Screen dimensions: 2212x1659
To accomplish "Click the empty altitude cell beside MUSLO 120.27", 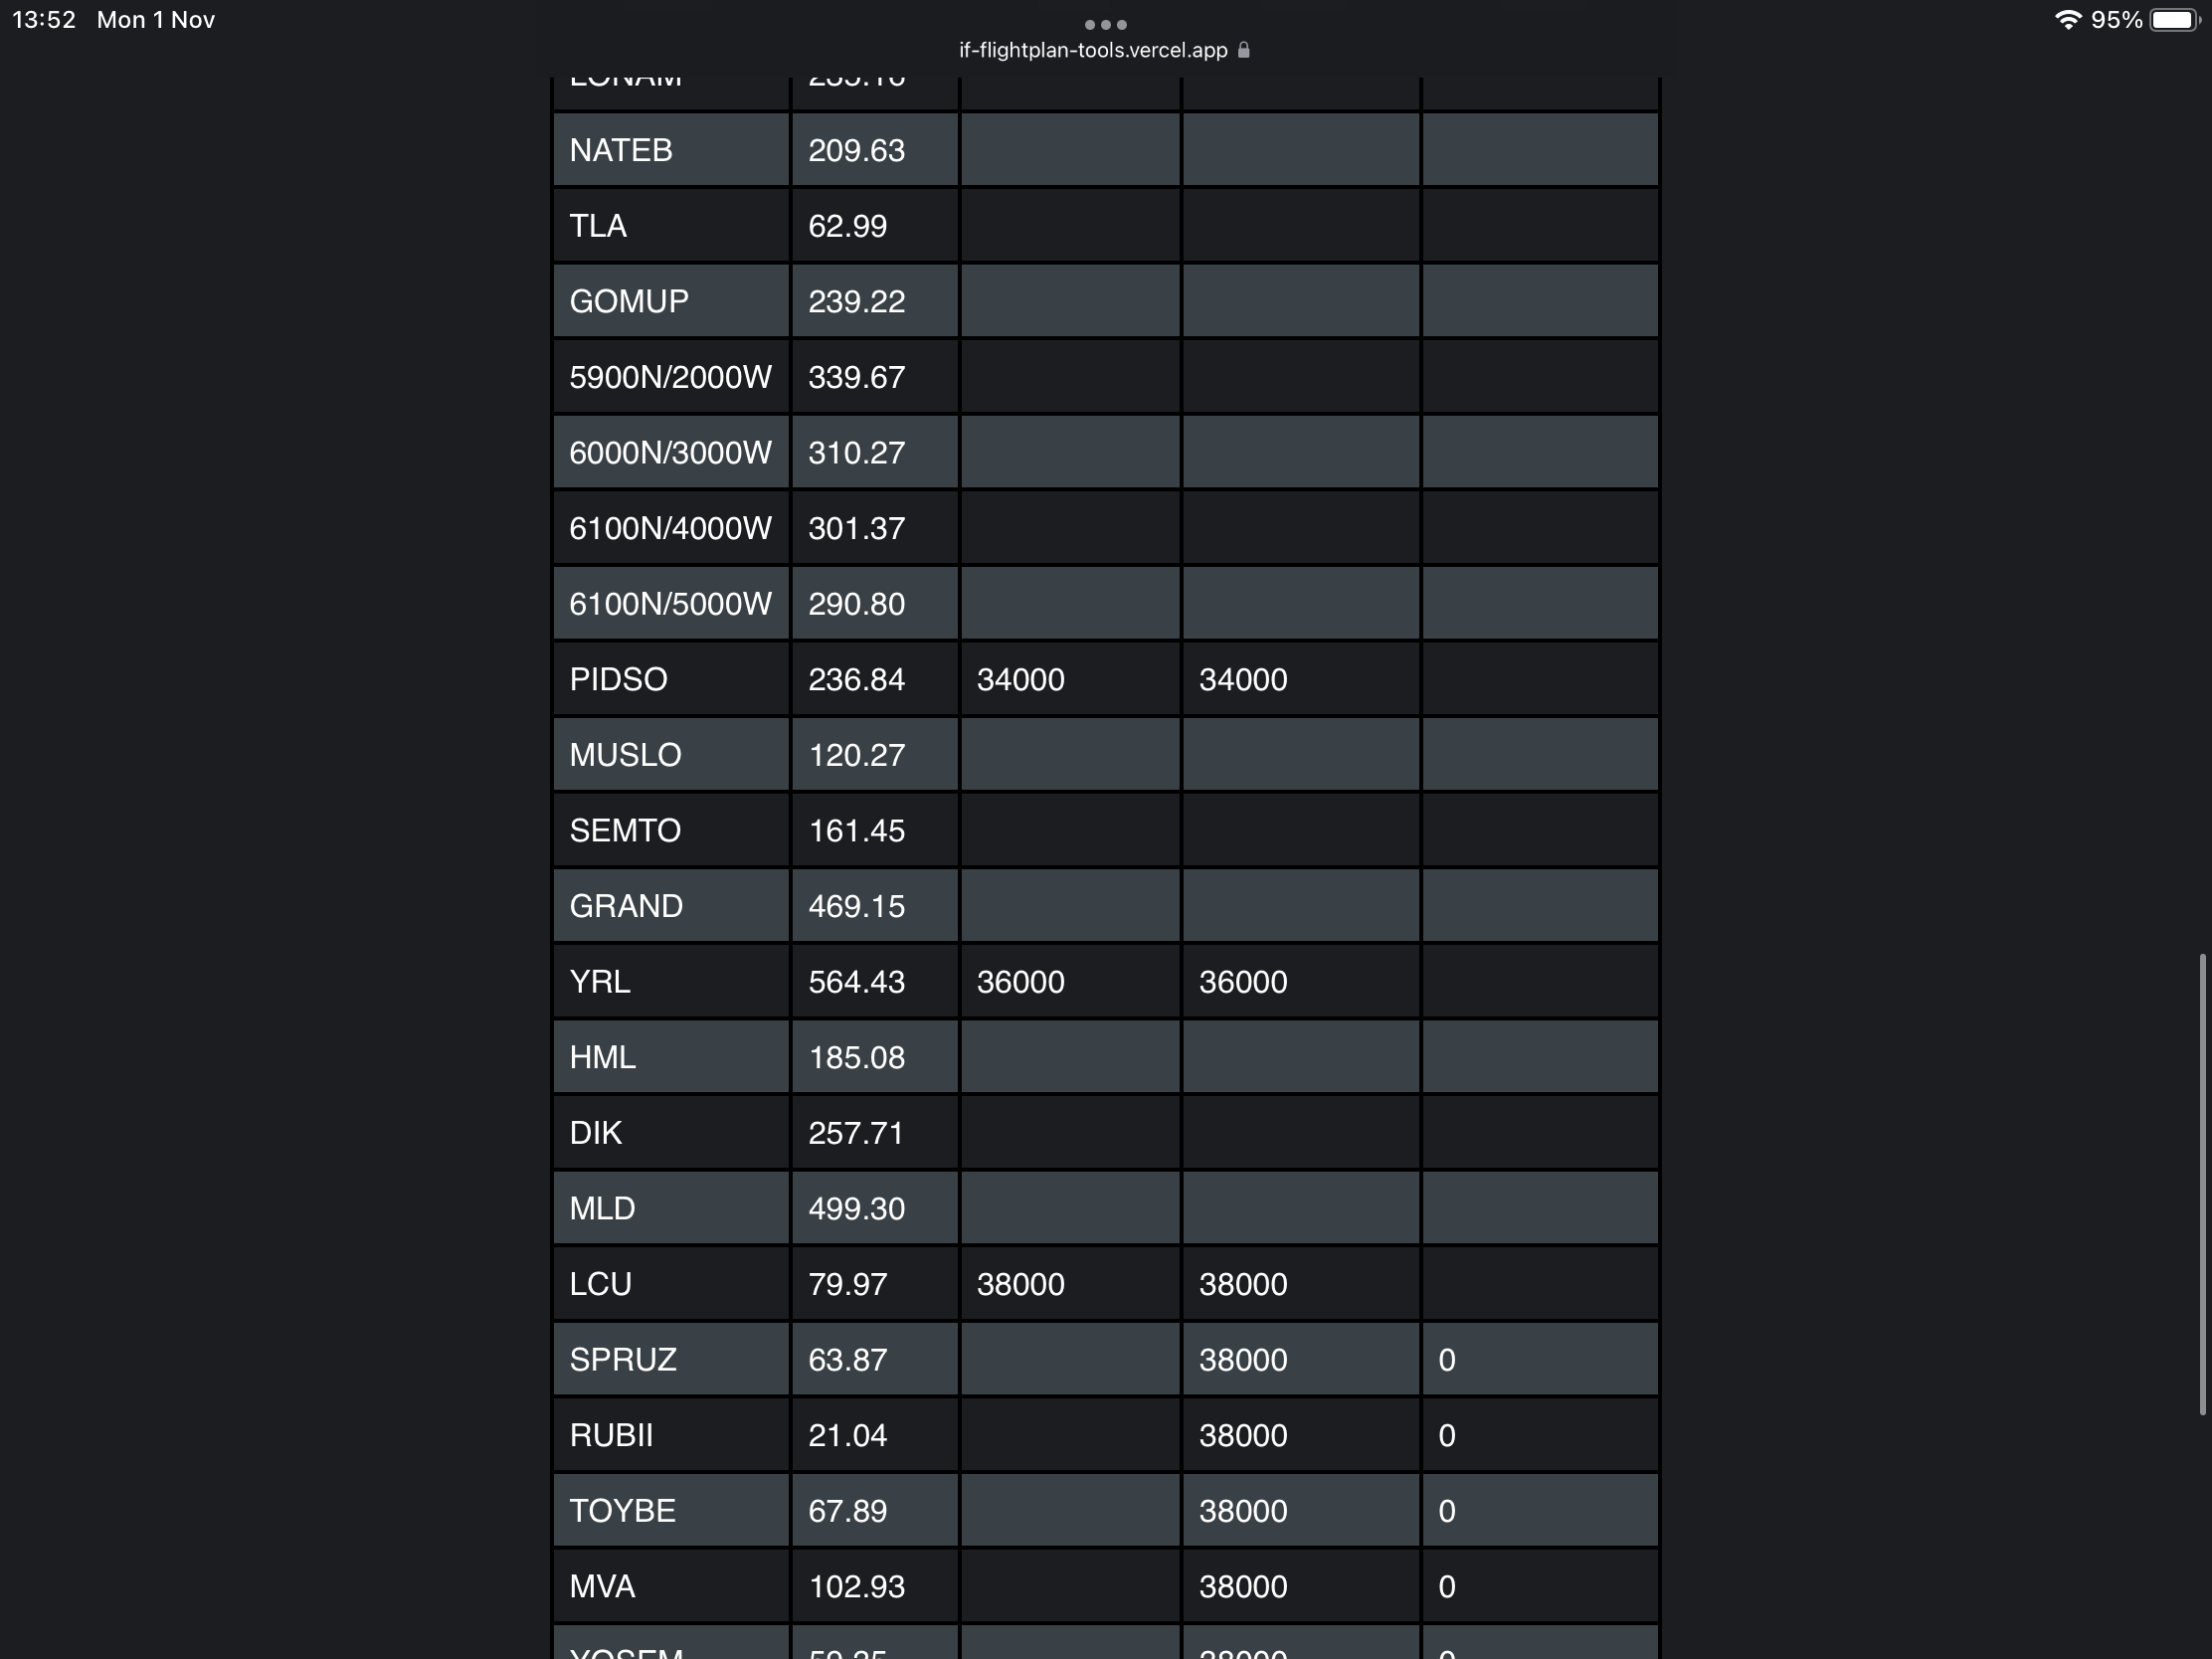I will (1069, 755).
